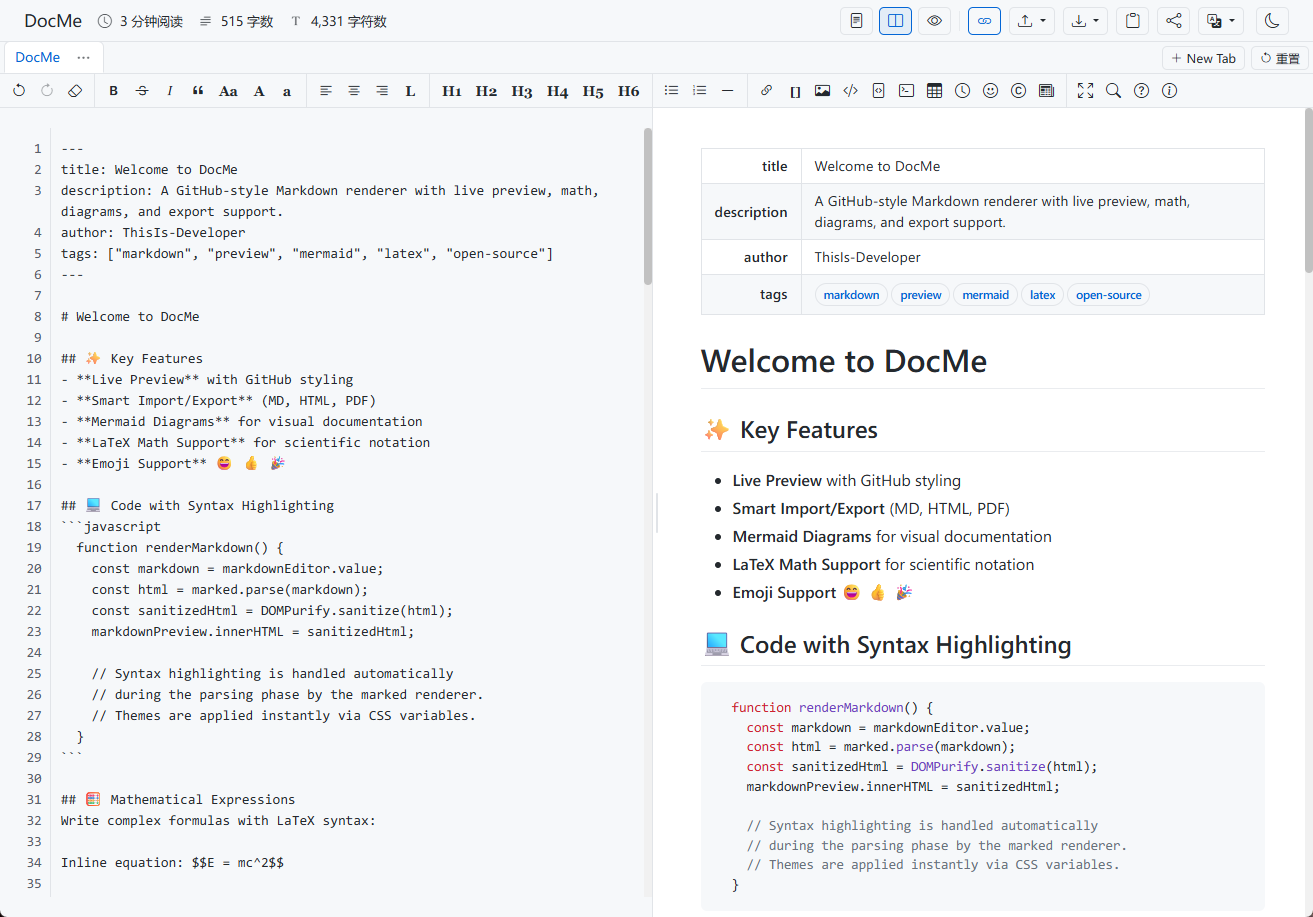Viewport: 1313px width, 917px height.
Task: Open search with magnifier icon
Action: click(x=1114, y=91)
